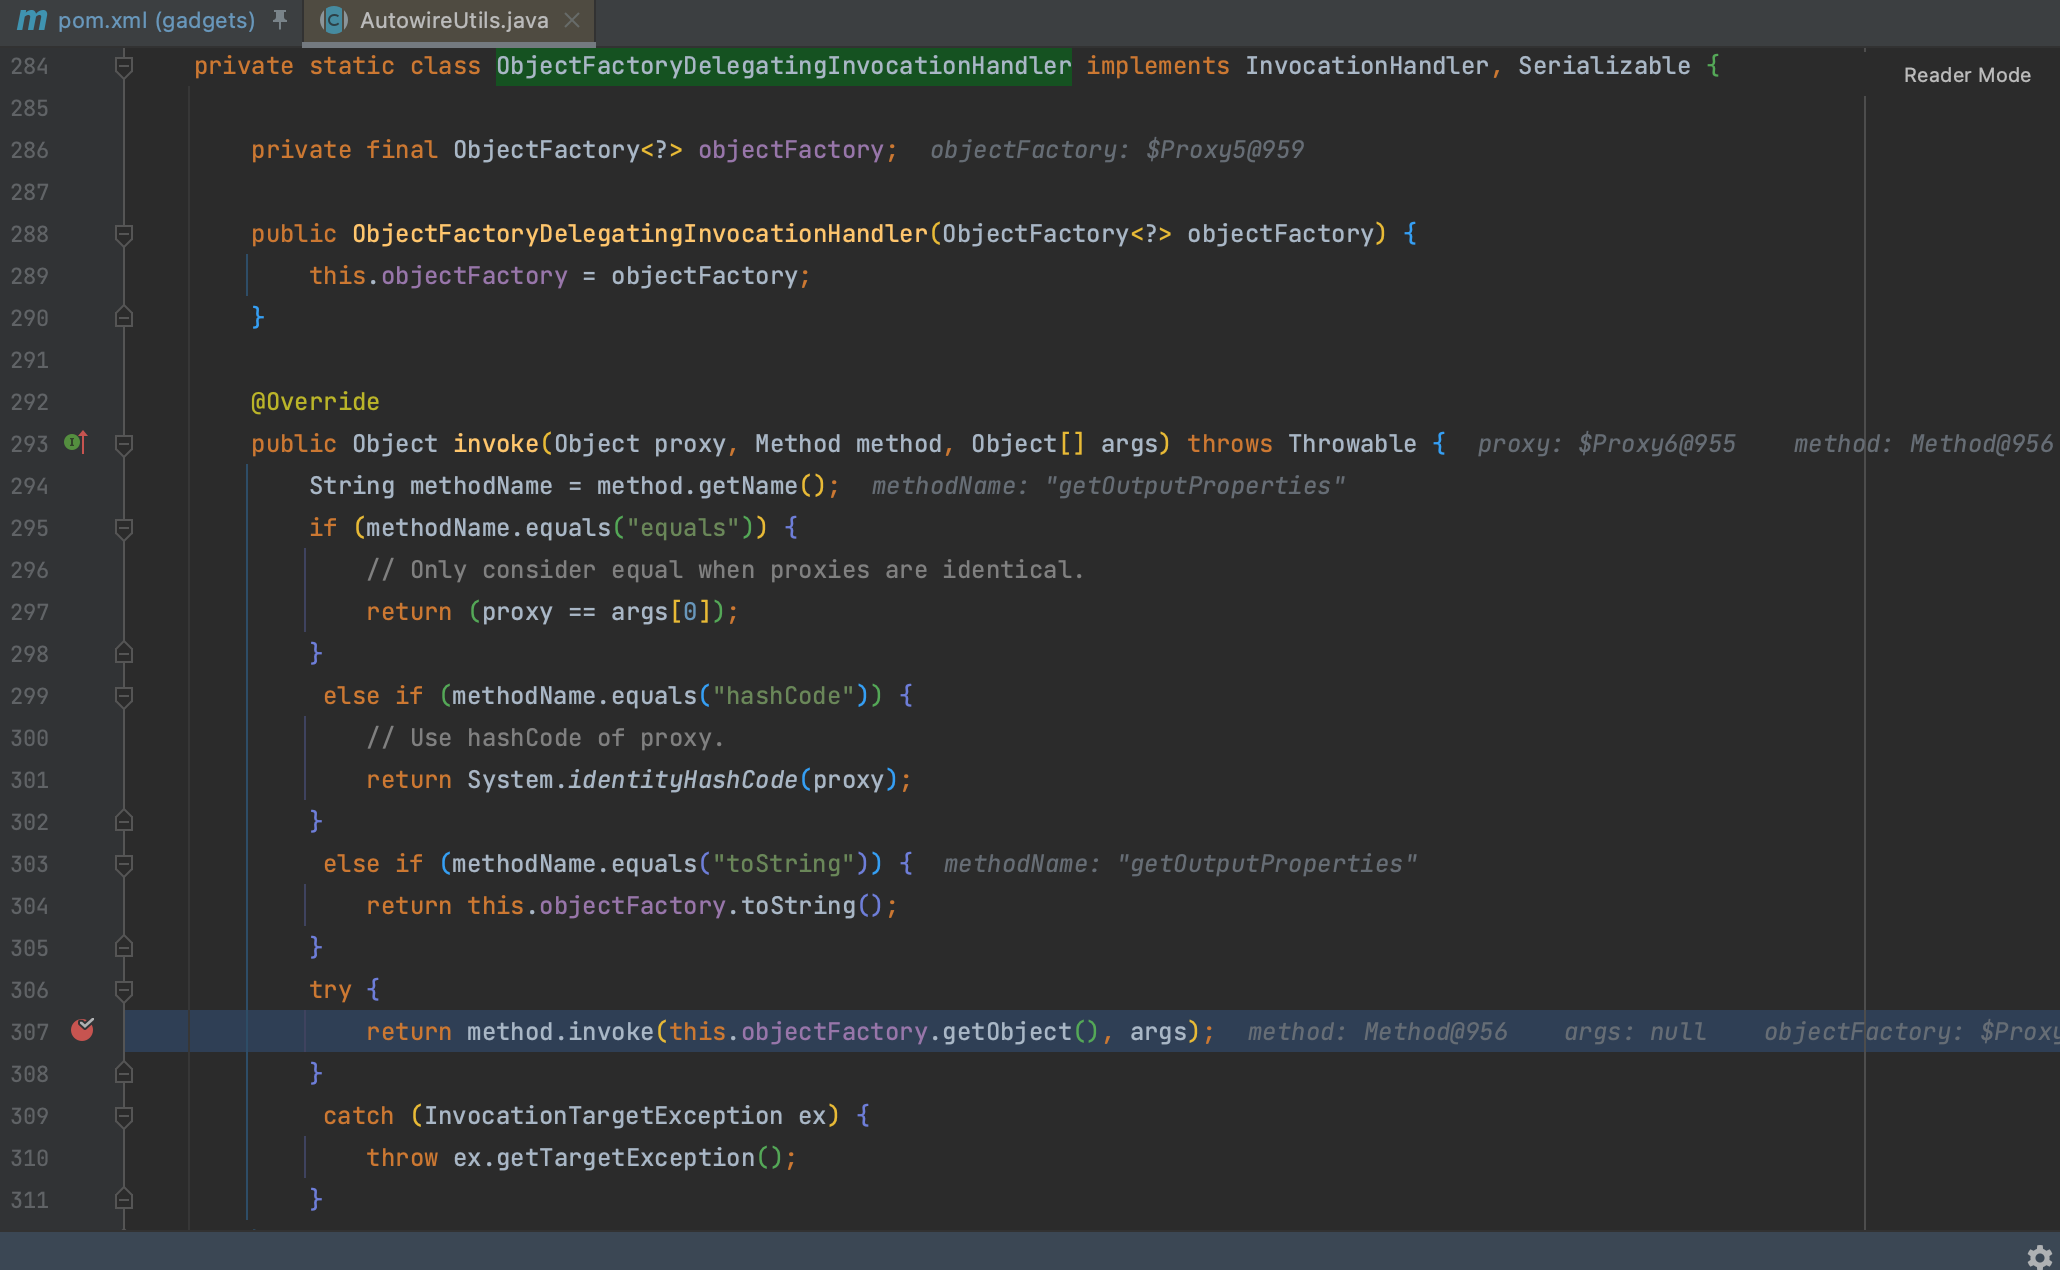
Task: Toggle the breakpoint on line 307
Action: click(x=83, y=1030)
